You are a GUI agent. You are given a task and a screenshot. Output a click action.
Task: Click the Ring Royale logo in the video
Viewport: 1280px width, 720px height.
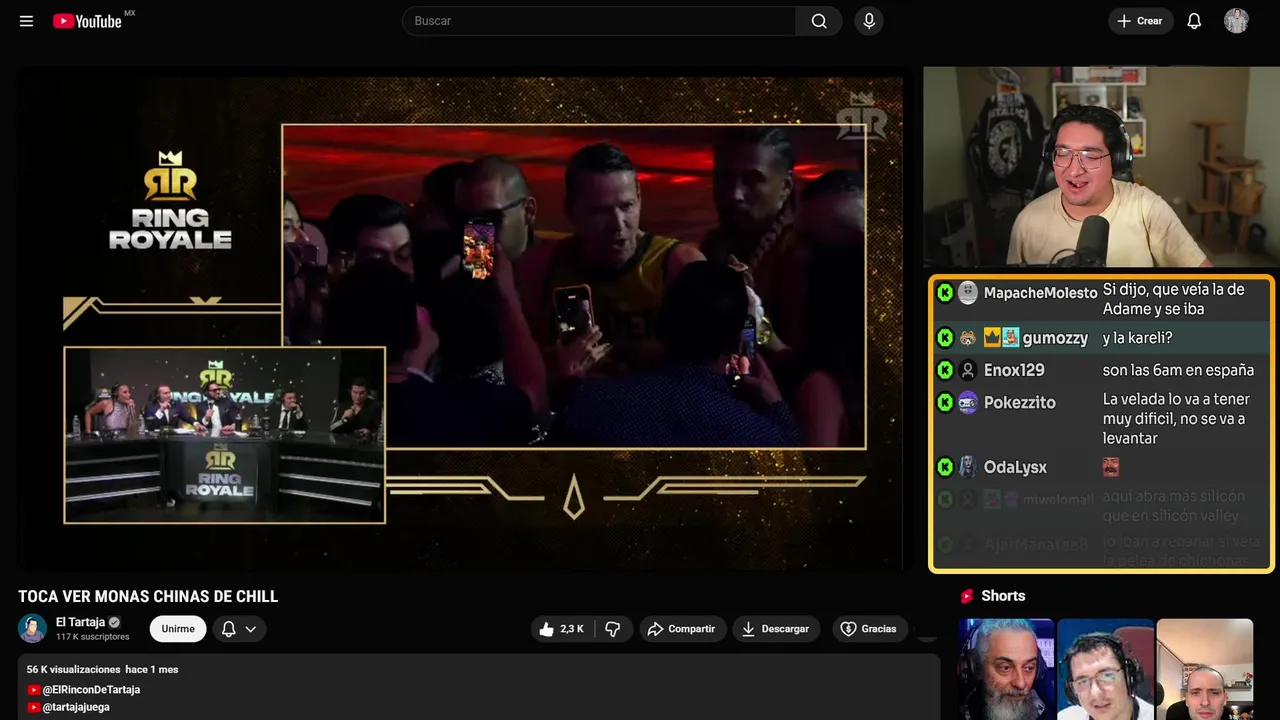(170, 200)
